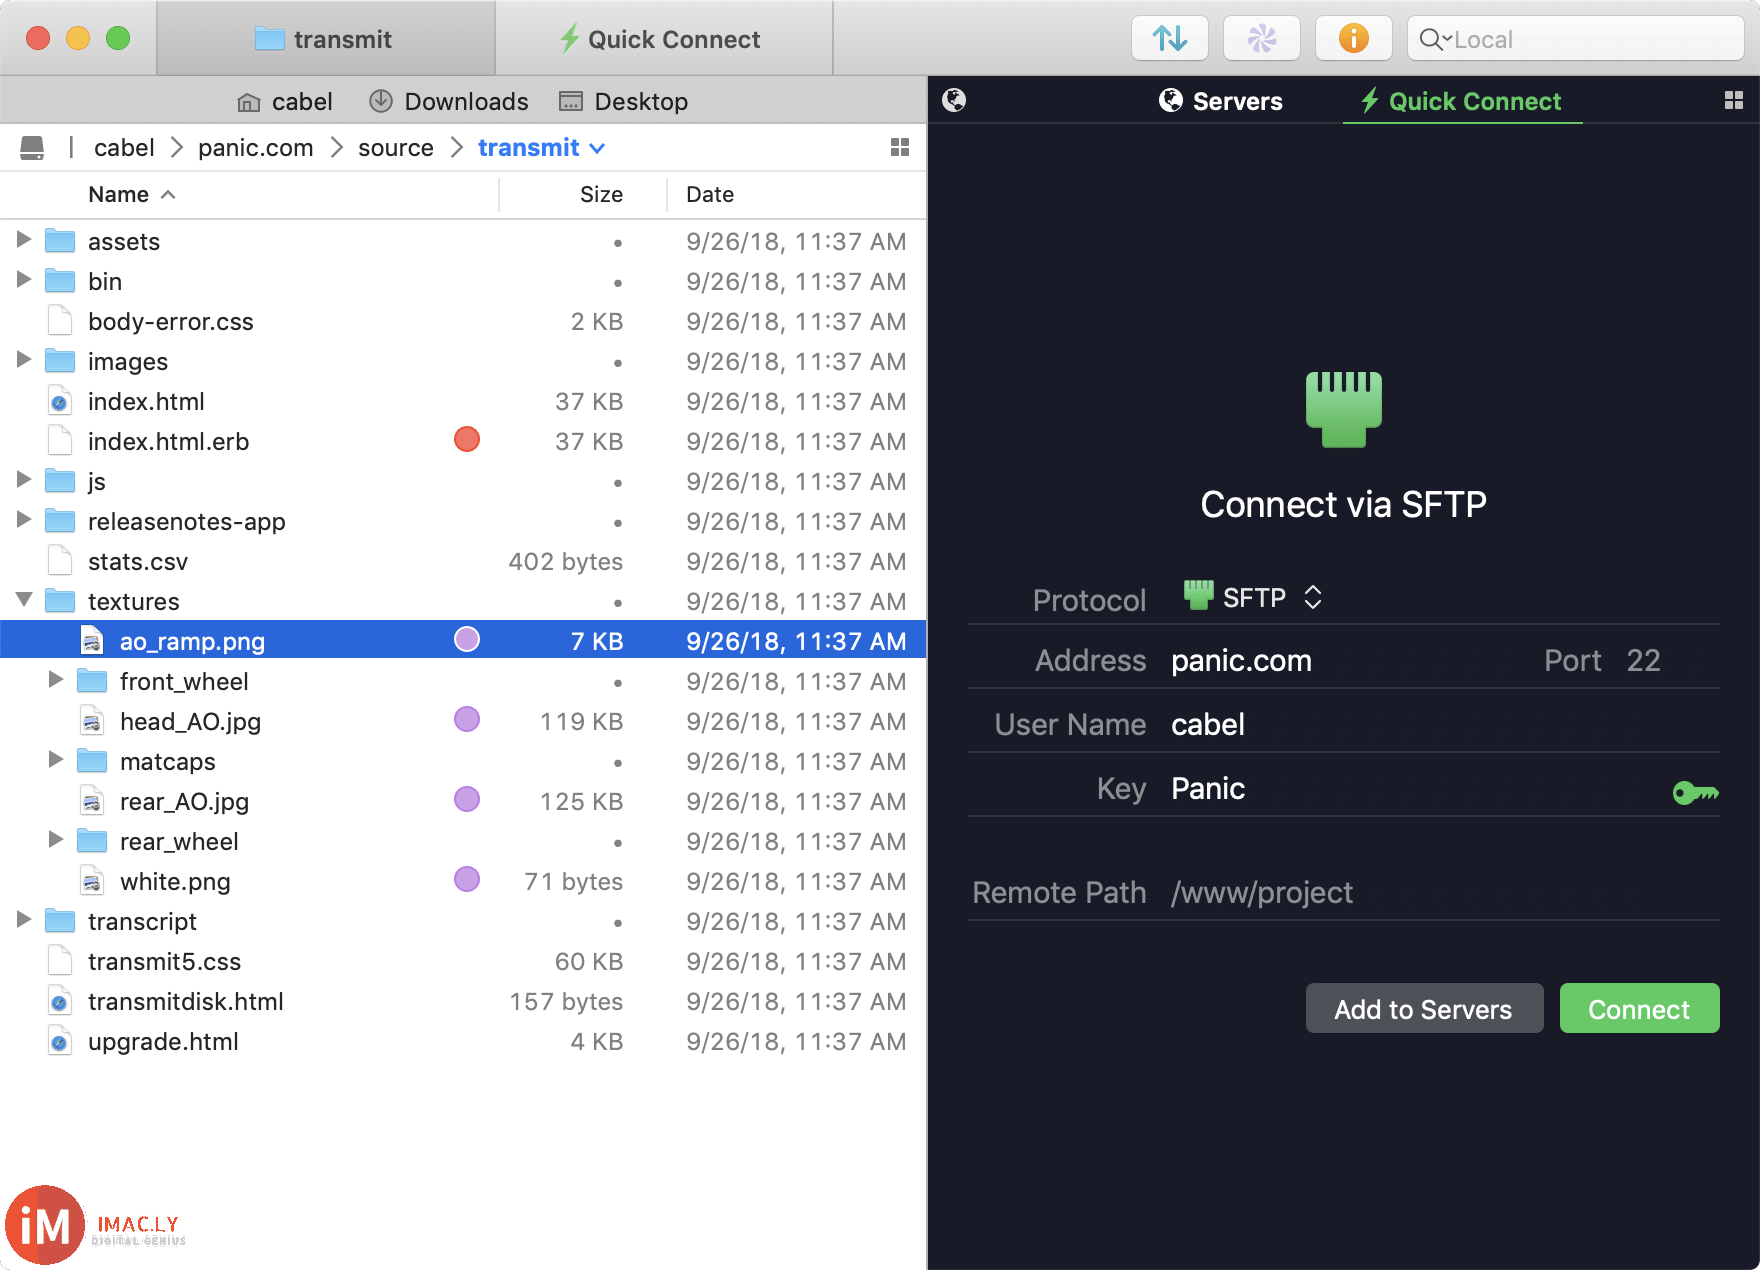
Task: Open the orange info inspector icon
Action: click(1353, 39)
